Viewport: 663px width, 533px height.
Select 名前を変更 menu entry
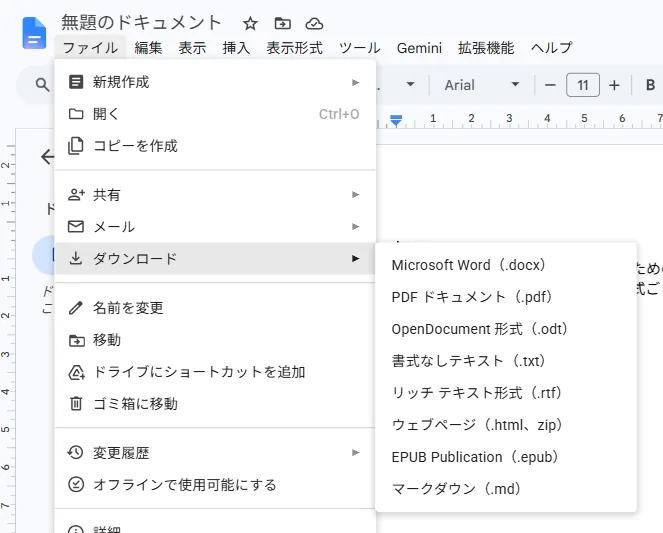click(x=215, y=308)
